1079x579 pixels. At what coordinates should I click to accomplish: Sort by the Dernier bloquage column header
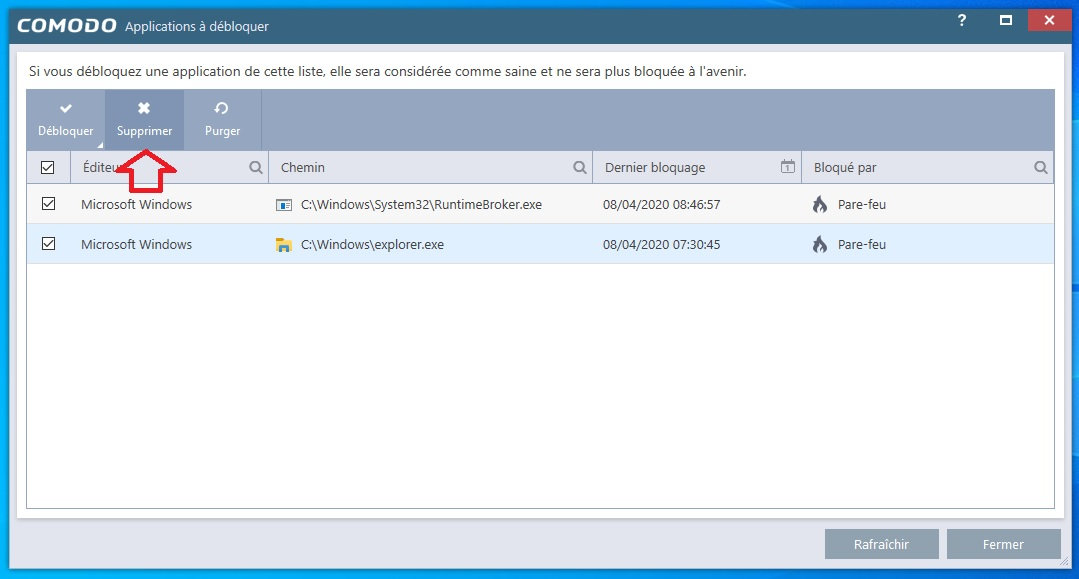click(655, 167)
